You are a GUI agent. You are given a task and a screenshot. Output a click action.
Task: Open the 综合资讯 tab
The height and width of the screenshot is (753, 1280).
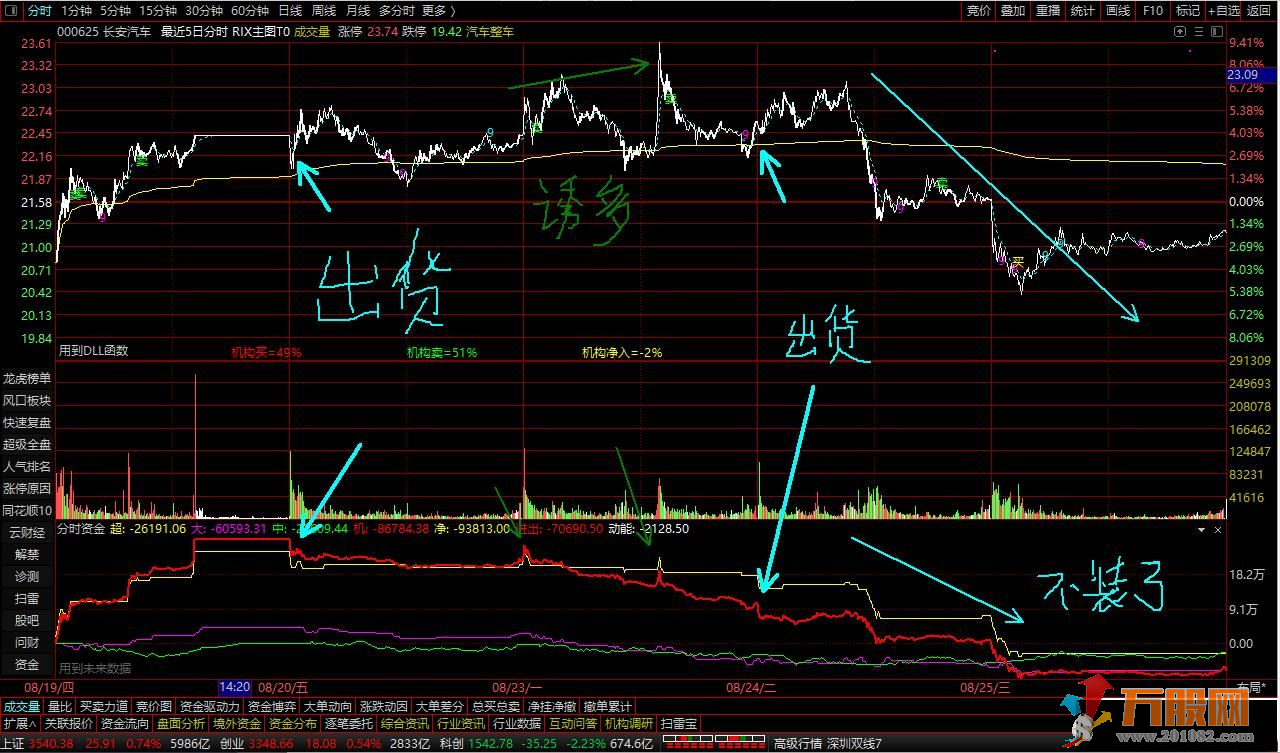pyautogui.click(x=405, y=724)
